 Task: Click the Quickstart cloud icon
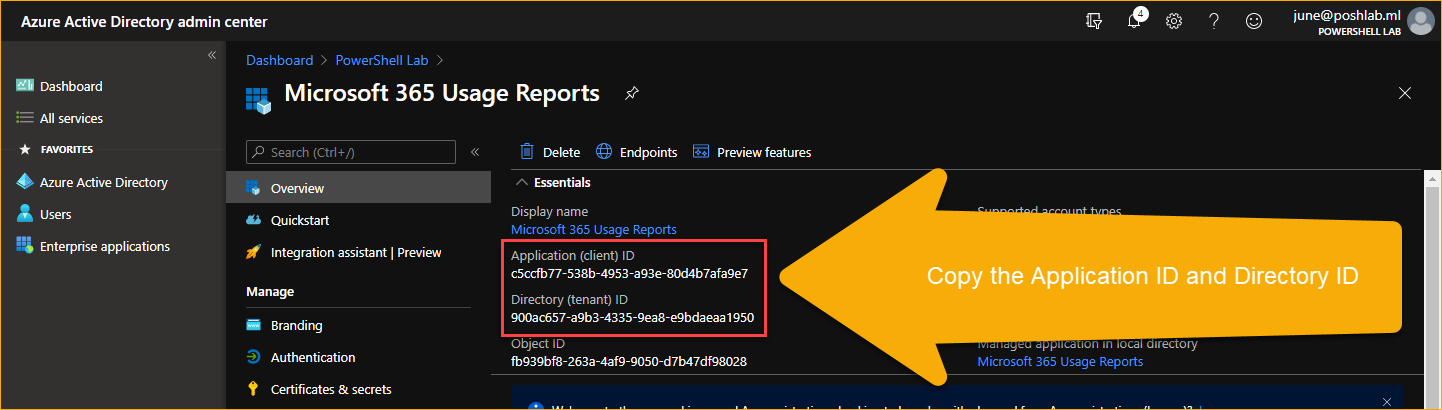tap(253, 220)
